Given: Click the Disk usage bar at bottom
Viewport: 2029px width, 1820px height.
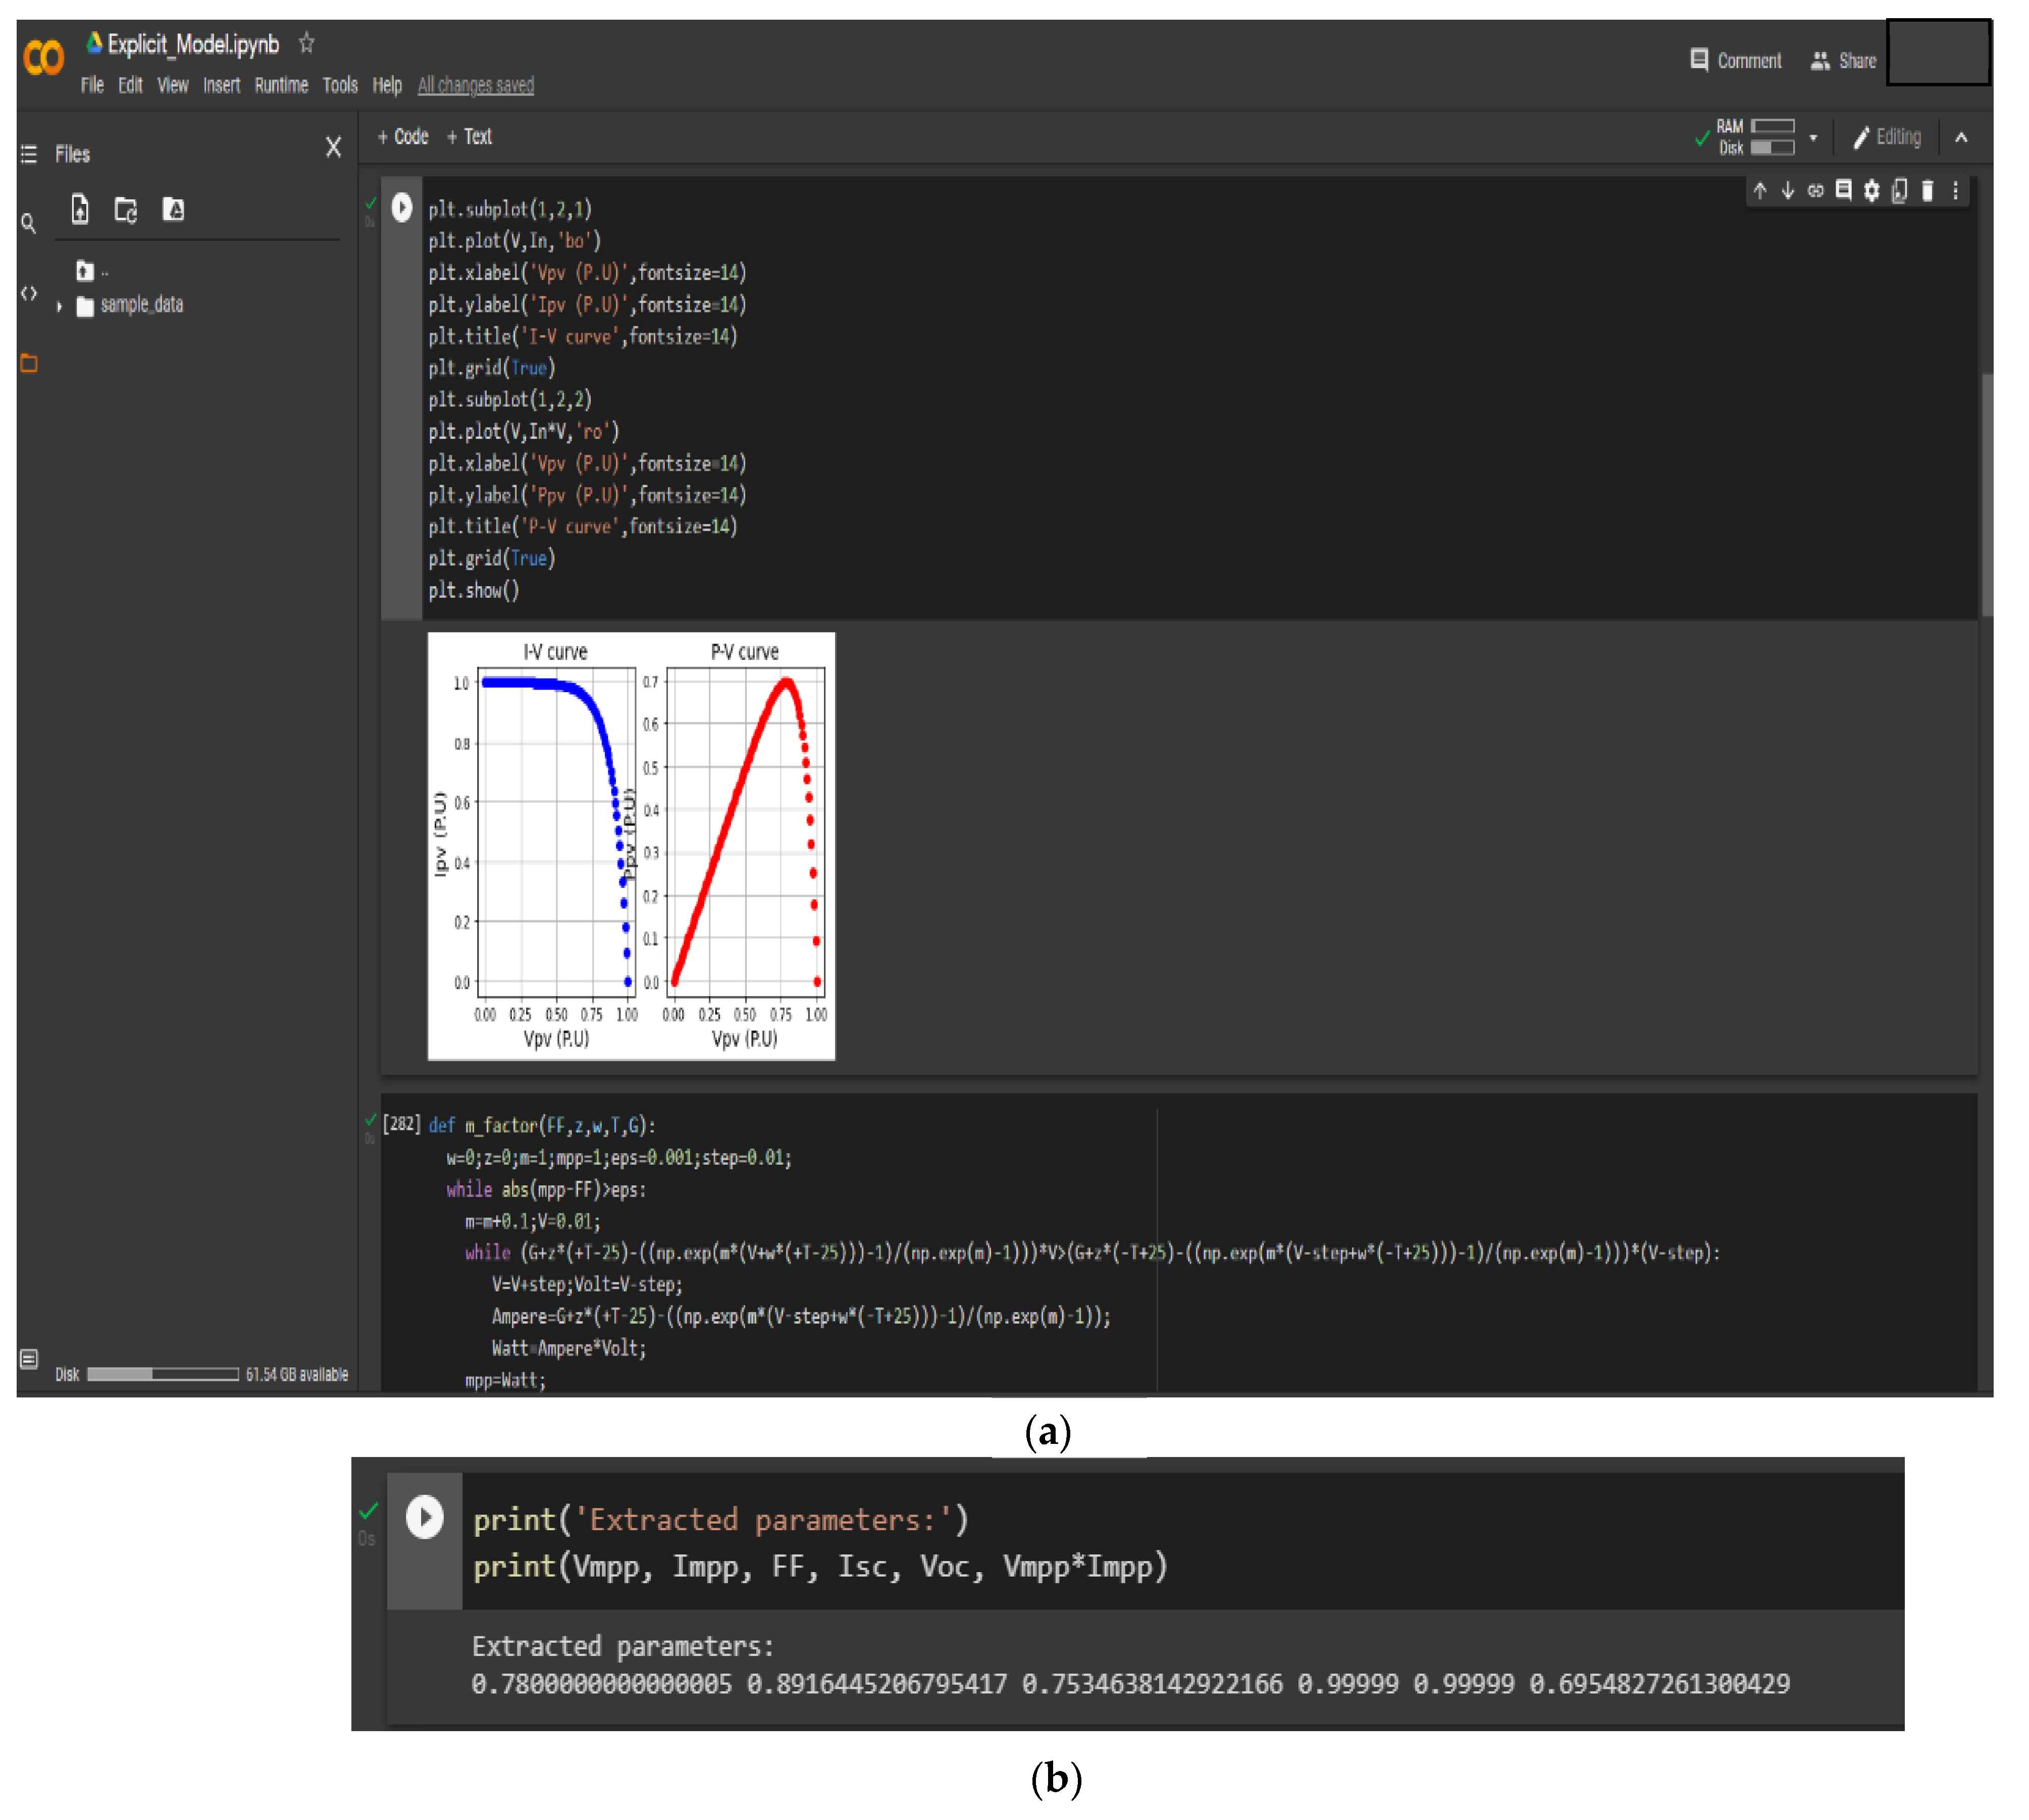Looking at the screenshot, I should click(x=162, y=1374).
